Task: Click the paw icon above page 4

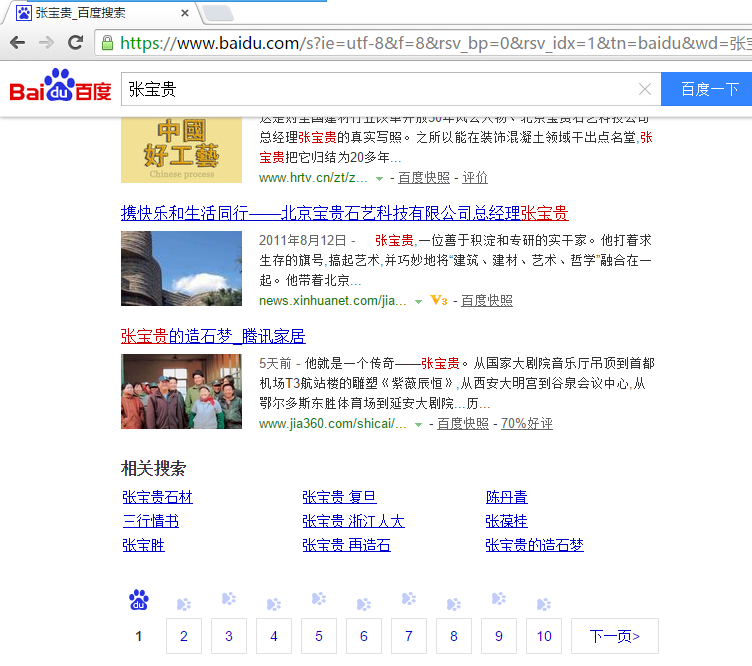Action: (274, 604)
